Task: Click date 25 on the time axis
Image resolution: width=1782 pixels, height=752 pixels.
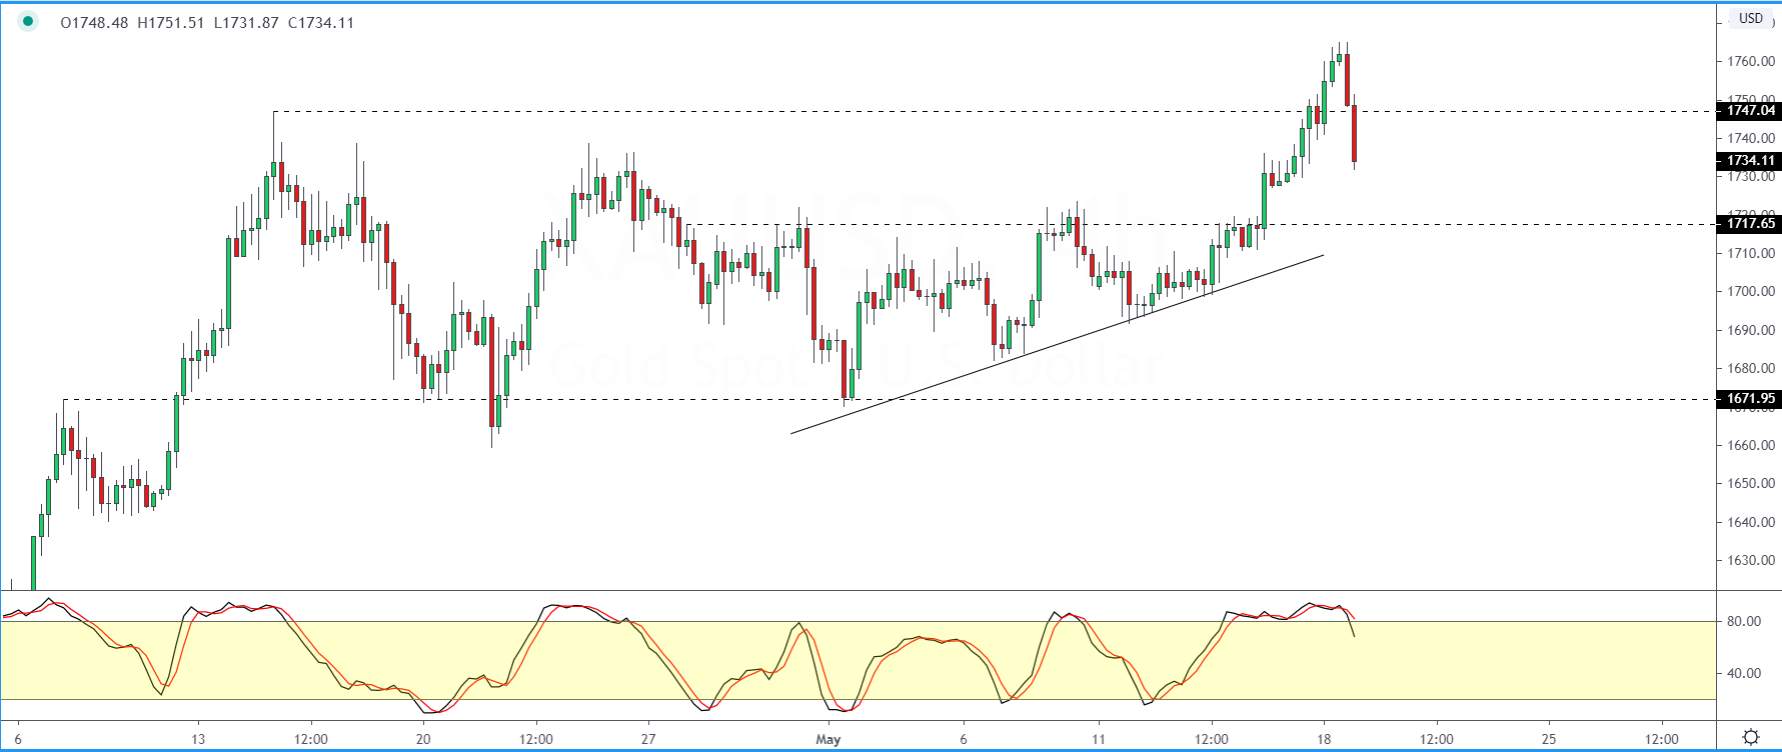Action: click(1549, 740)
